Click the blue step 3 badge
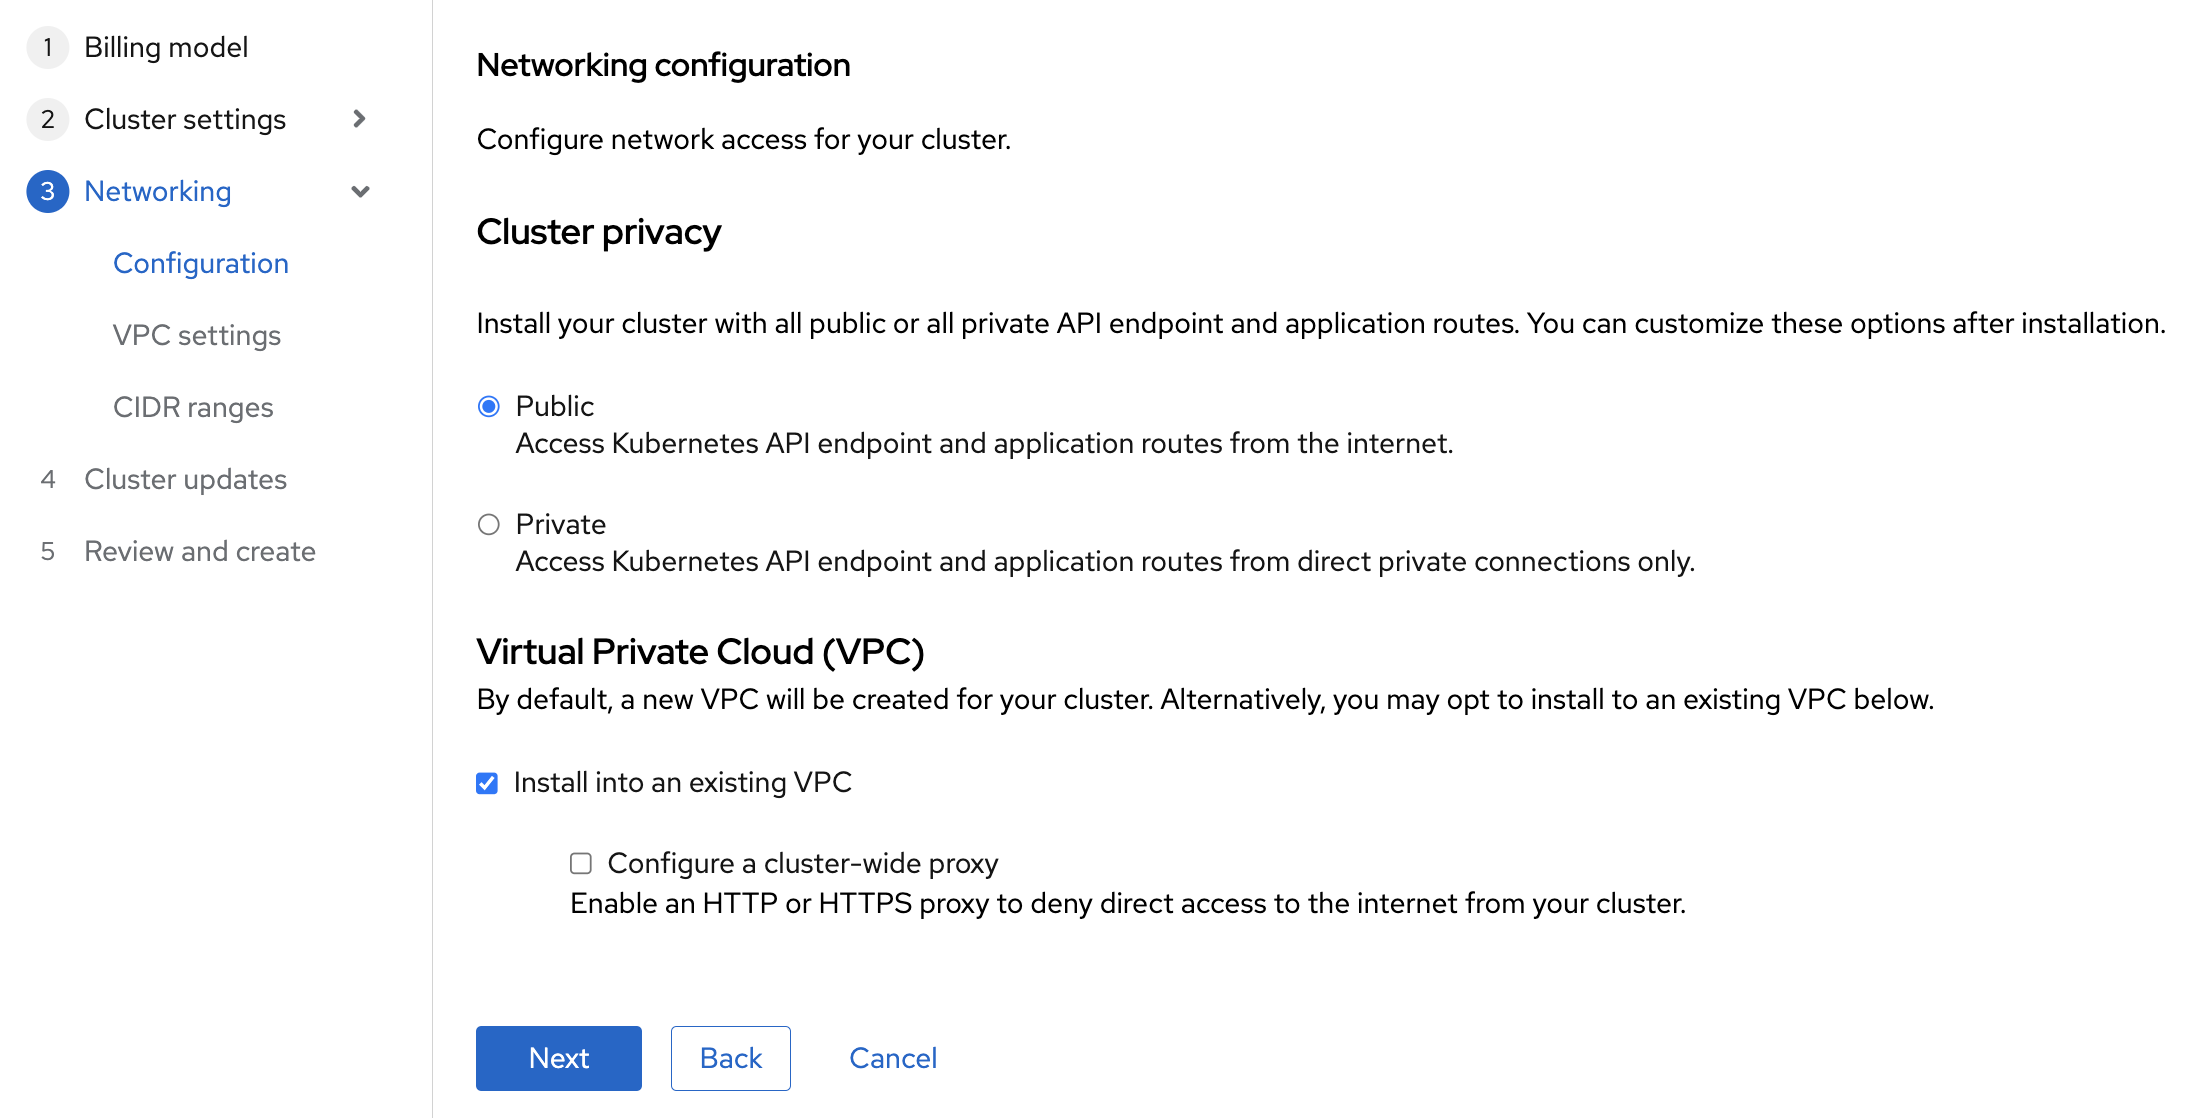Image resolution: width=2202 pixels, height=1118 pixels. click(47, 191)
